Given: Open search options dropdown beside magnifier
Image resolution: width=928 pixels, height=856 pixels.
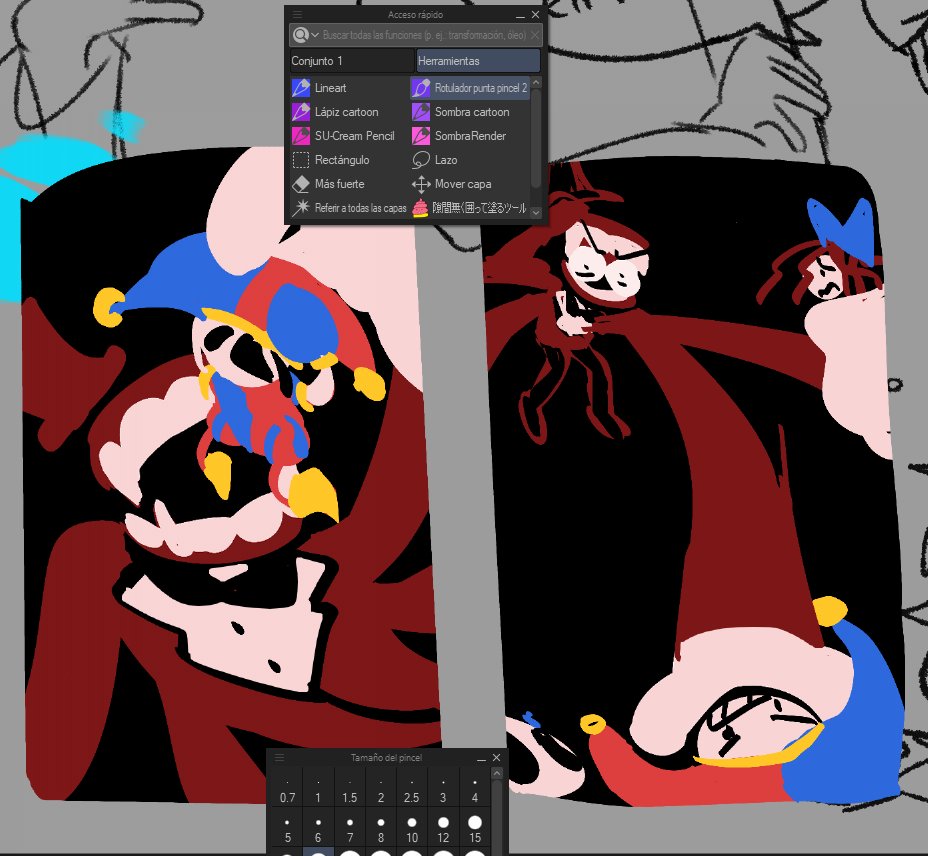Looking at the screenshot, I should click(315, 35).
